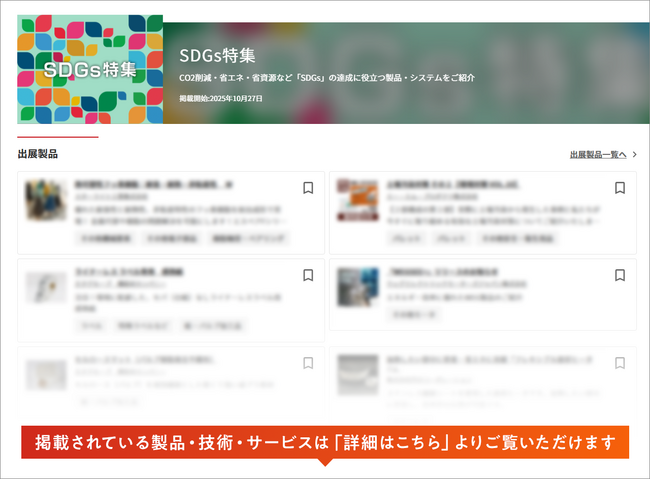Bookmark the top-right product card
The height and width of the screenshot is (479, 650).
pyautogui.click(x=620, y=188)
